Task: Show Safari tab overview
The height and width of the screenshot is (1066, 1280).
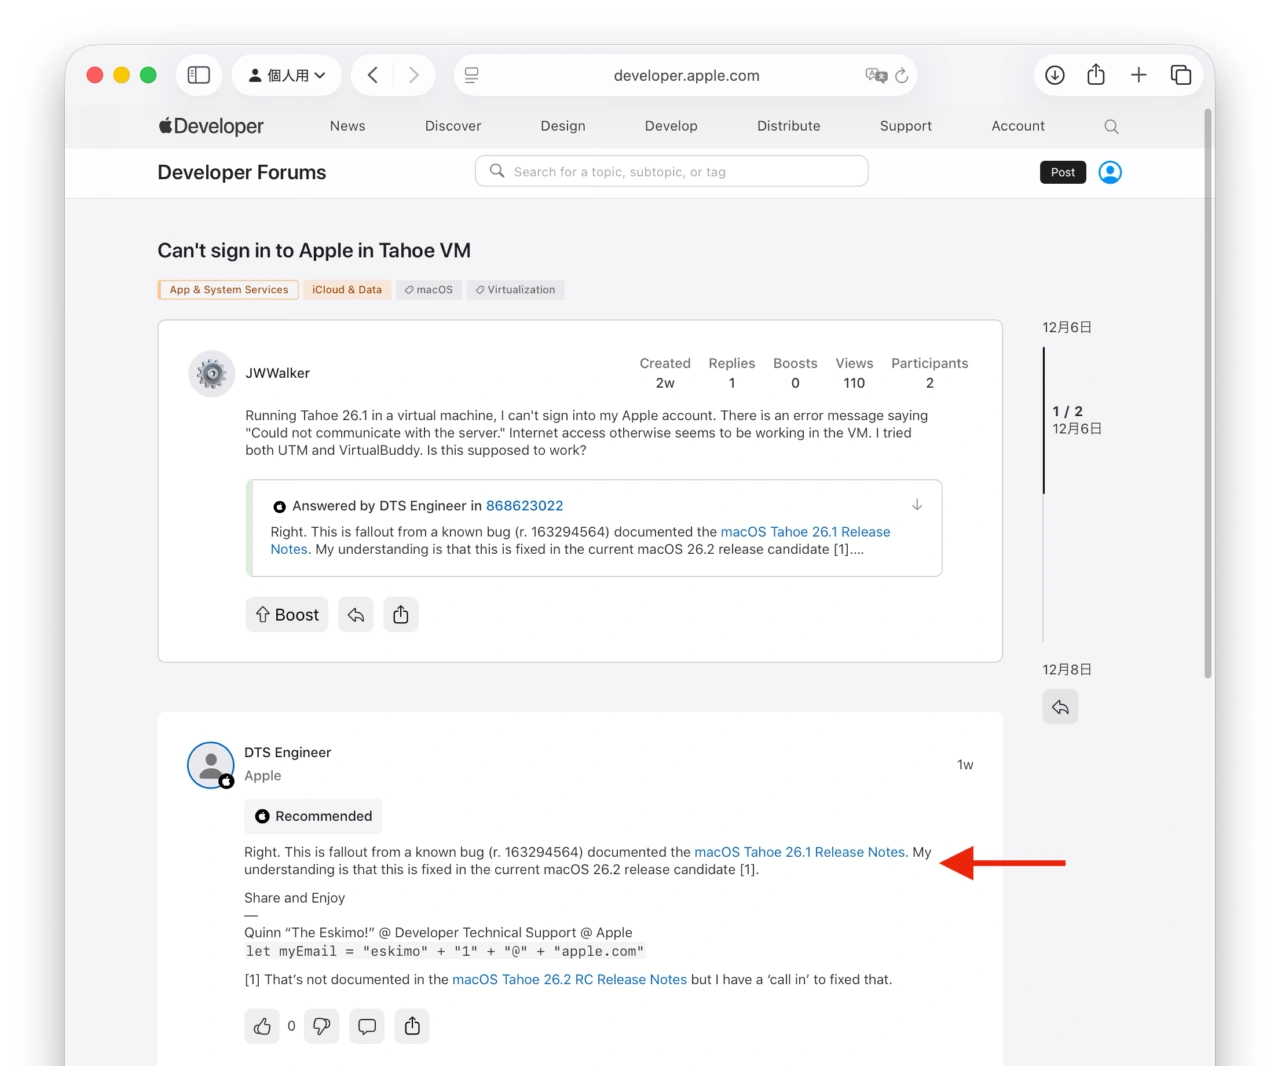Action: [1181, 75]
